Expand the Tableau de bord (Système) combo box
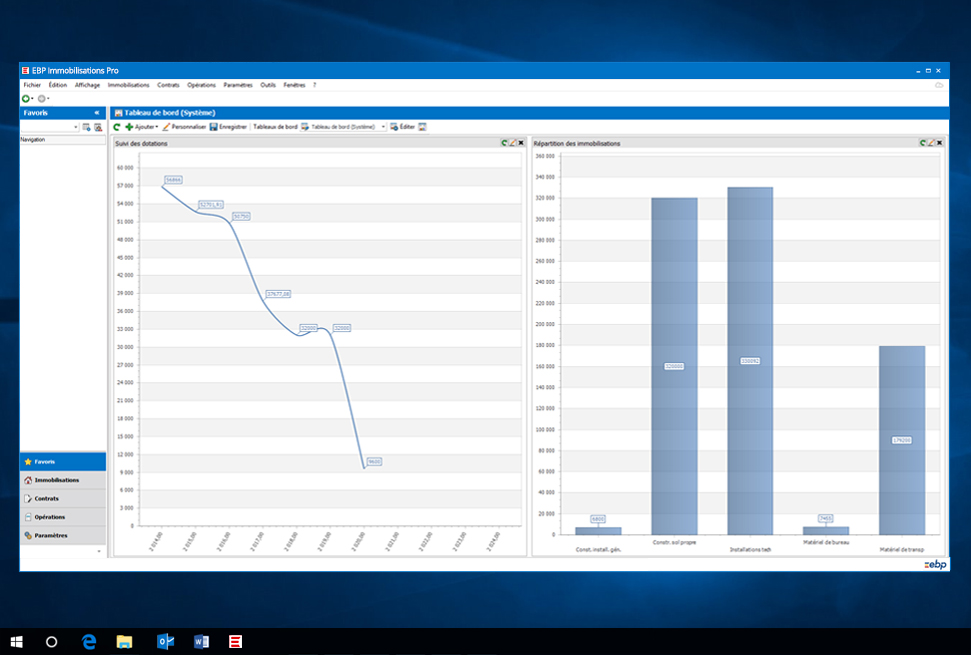 coord(383,127)
